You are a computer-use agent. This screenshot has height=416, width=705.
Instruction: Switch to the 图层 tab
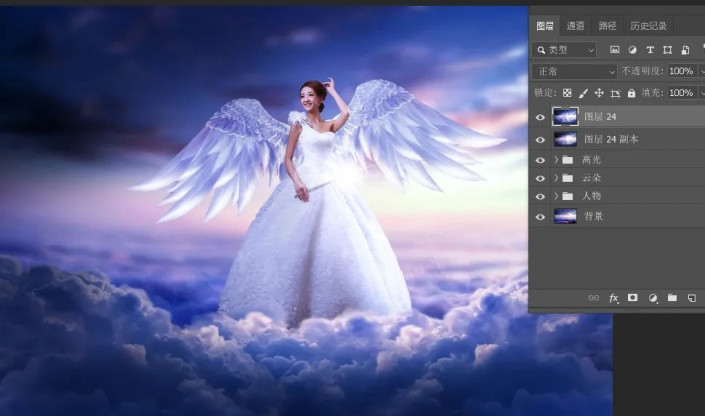pyautogui.click(x=545, y=26)
